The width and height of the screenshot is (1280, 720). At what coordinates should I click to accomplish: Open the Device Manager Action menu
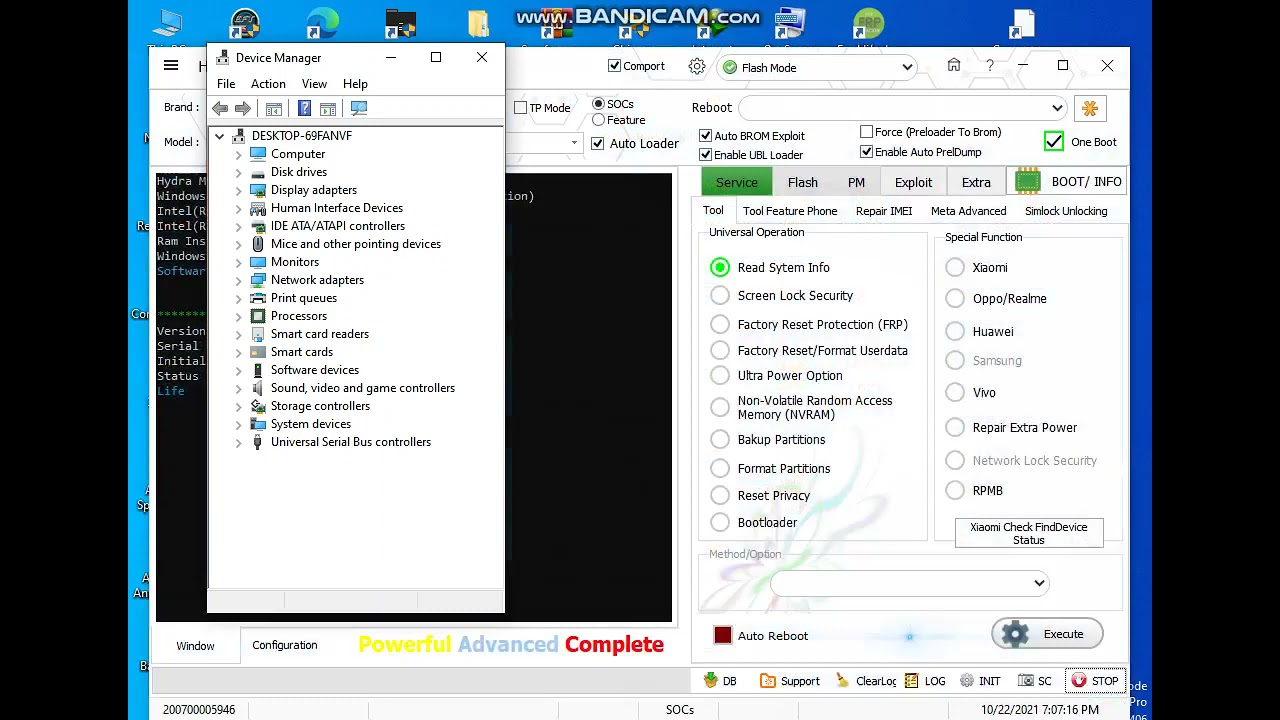(268, 84)
